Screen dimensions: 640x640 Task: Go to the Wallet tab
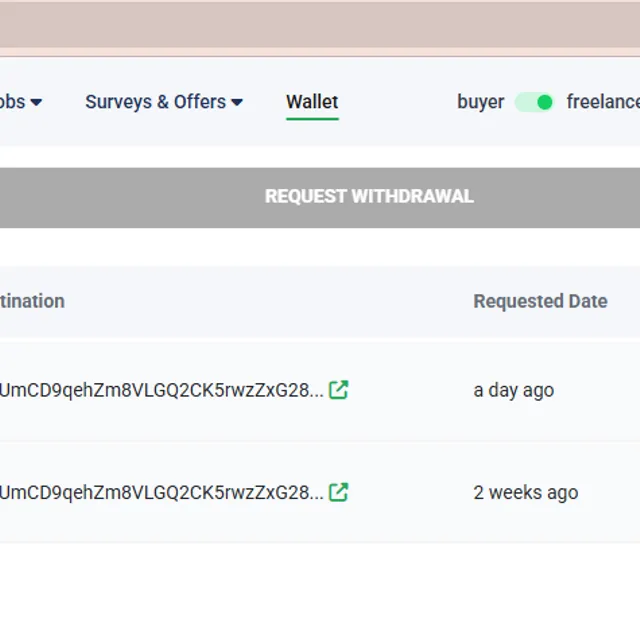[x=312, y=102]
